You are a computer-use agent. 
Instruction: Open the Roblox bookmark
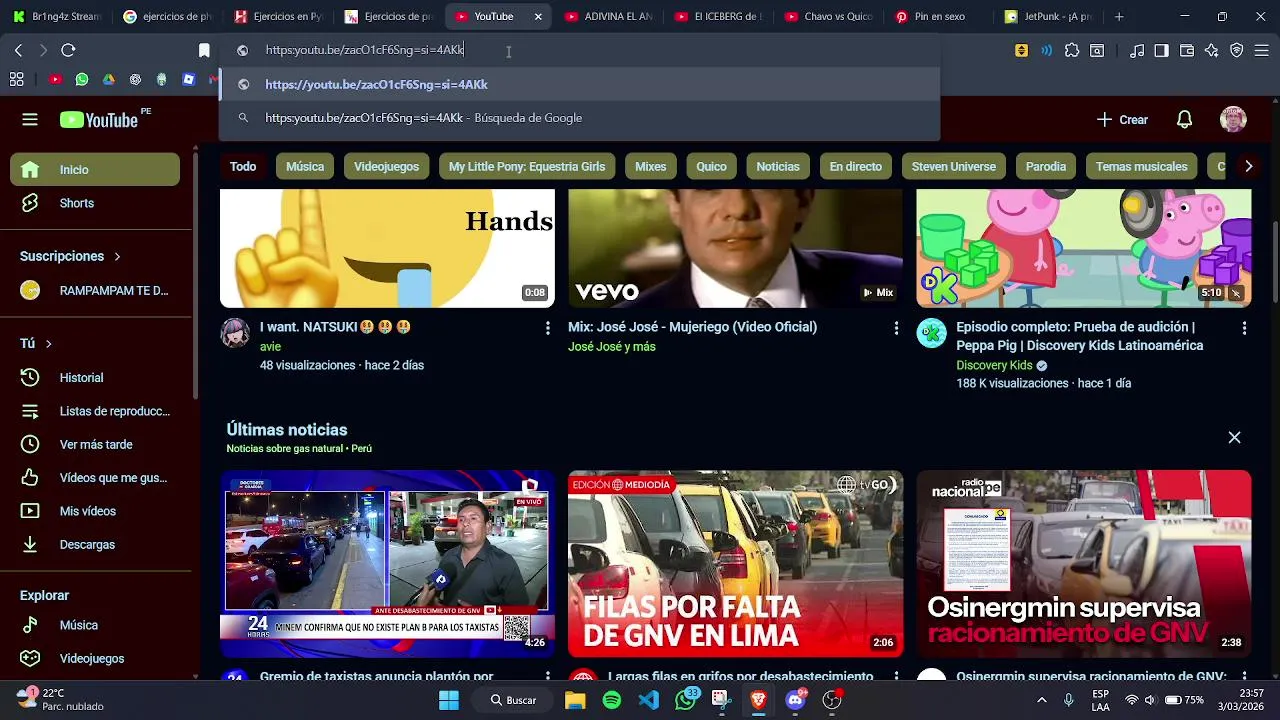(x=188, y=79)
